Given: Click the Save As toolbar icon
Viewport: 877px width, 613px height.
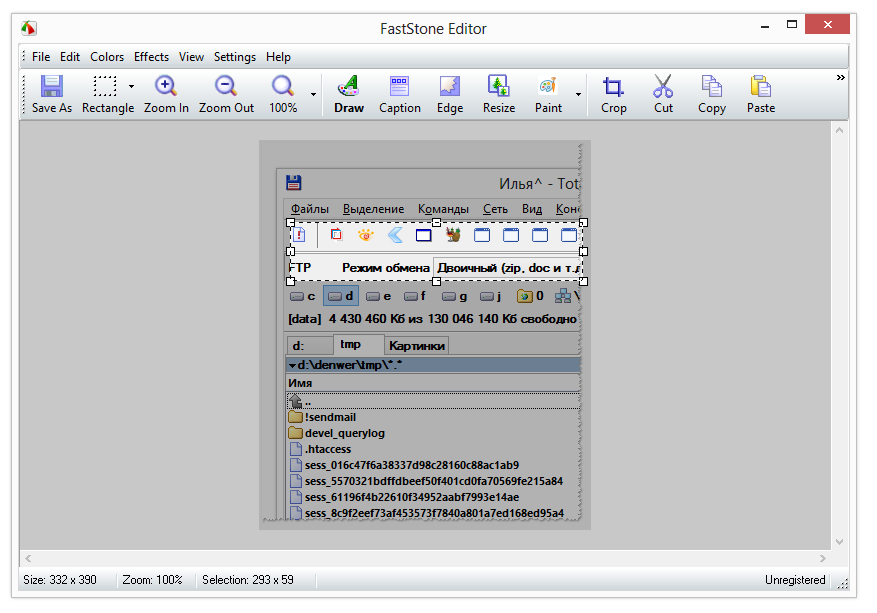Looking at the screenshot, I should (x=51, y=95).
